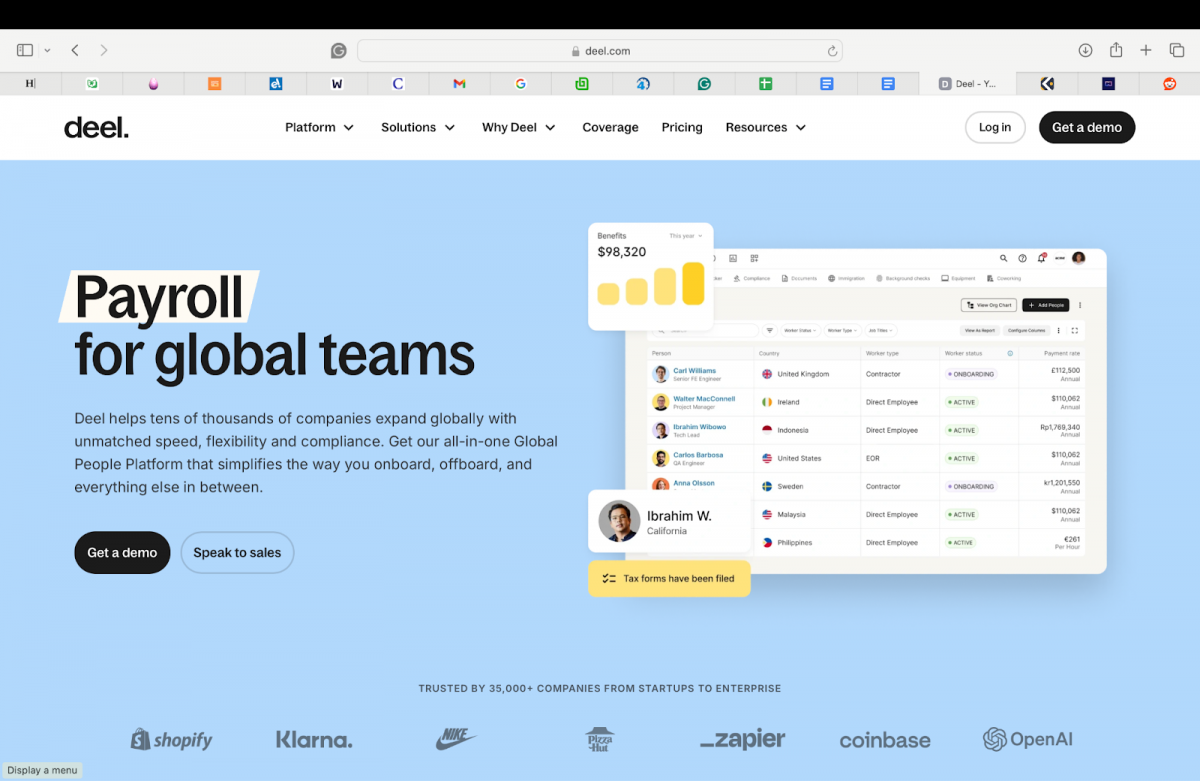Go back with the Safari back arrow
Screen dimensions: 1200x781
[75, 50]
